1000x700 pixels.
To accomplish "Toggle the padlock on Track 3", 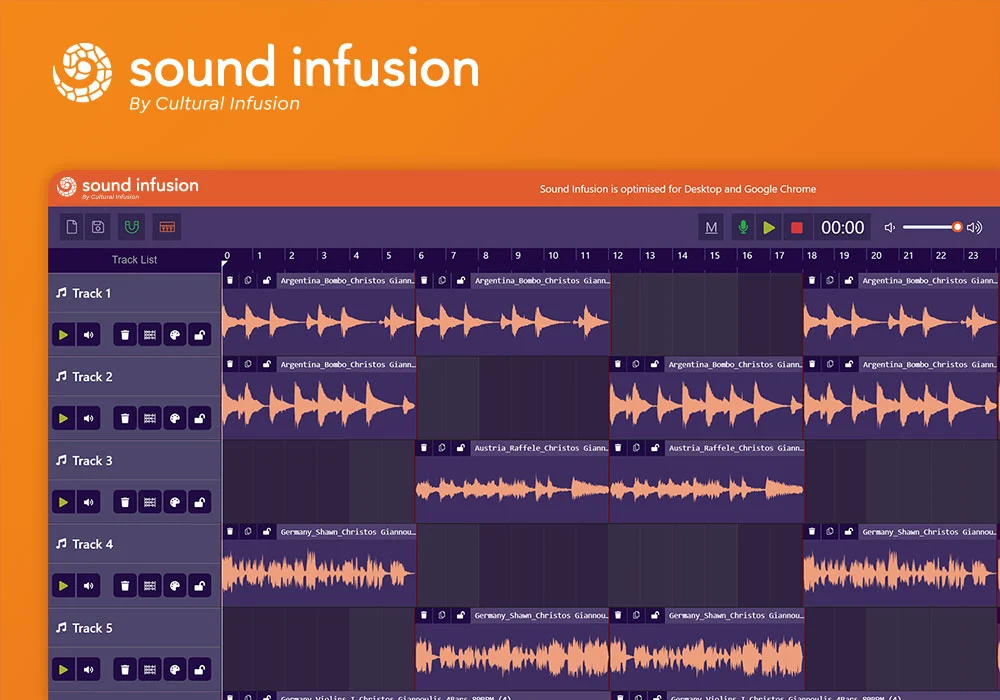I will (200, 502).
